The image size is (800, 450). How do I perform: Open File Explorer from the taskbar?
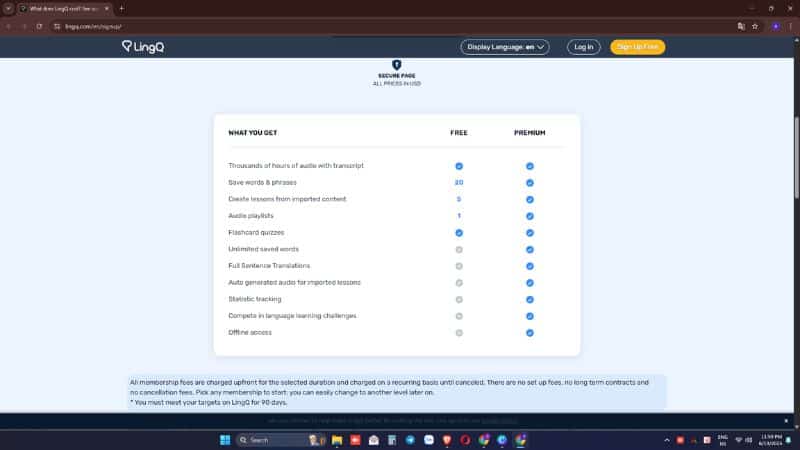click(x=338, y=440)
